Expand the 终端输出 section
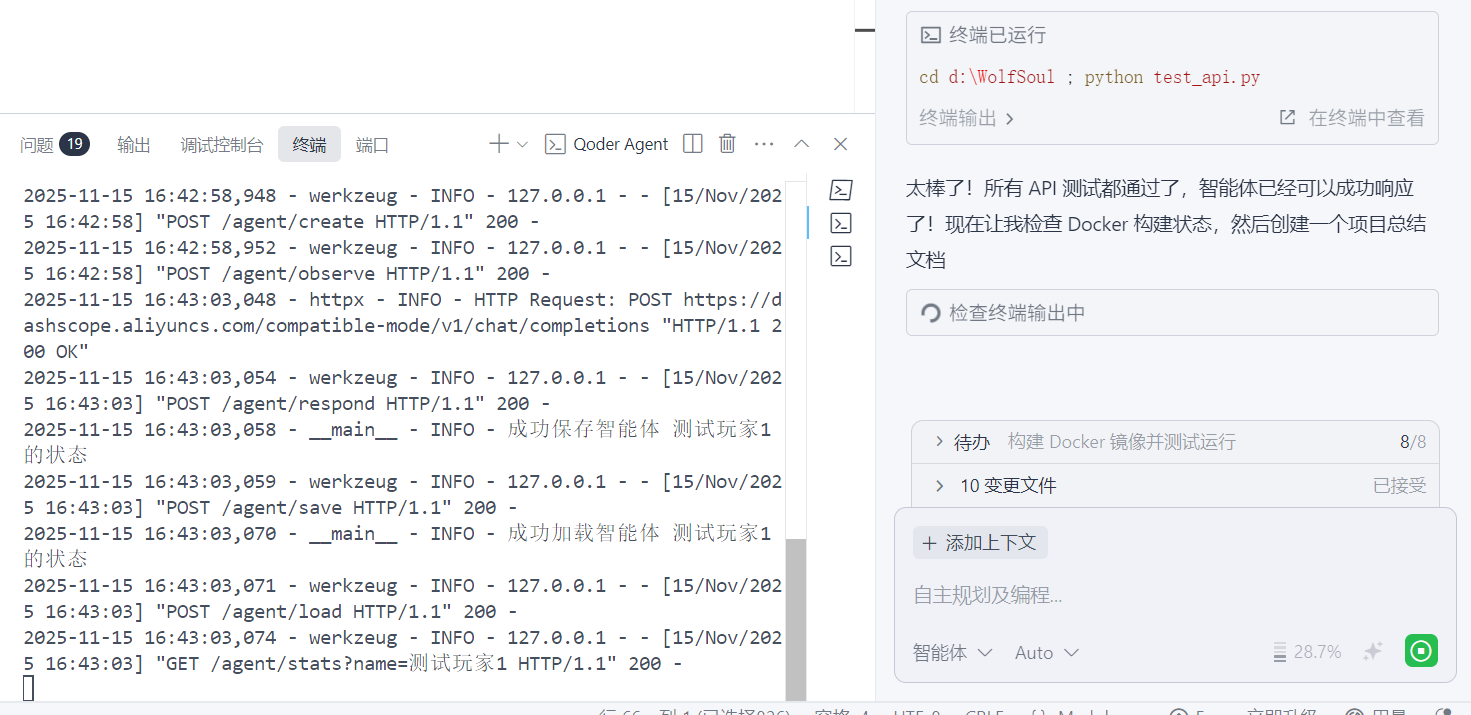The width and height of the screenshot is (1471, 715). tap(967, 118)
